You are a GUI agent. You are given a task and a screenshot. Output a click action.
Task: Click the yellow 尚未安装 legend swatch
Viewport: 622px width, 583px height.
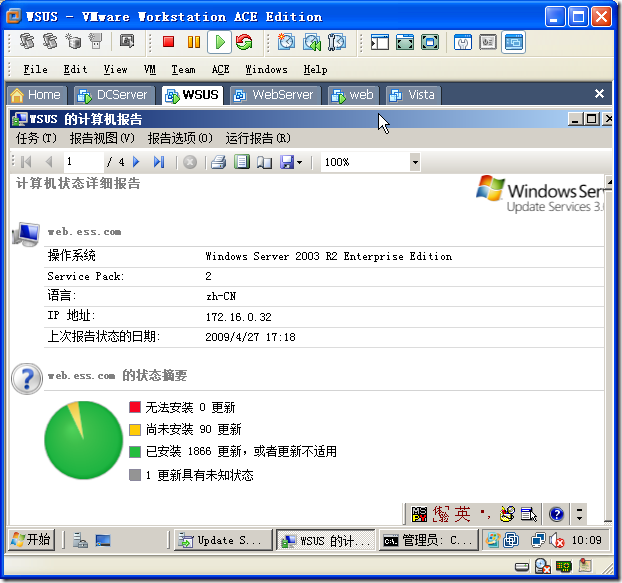click(x=135, y=430)
